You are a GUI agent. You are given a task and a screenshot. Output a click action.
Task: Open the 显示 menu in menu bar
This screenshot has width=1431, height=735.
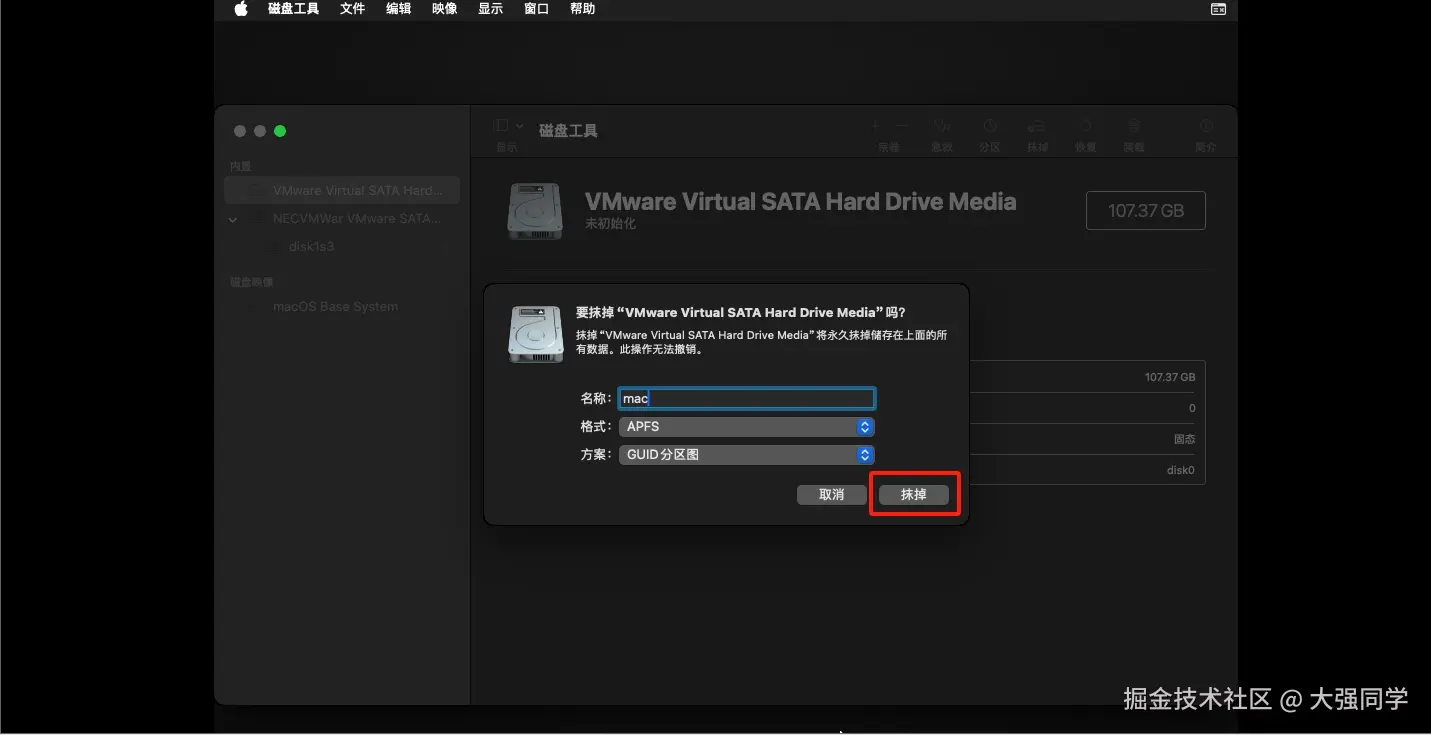490,9
